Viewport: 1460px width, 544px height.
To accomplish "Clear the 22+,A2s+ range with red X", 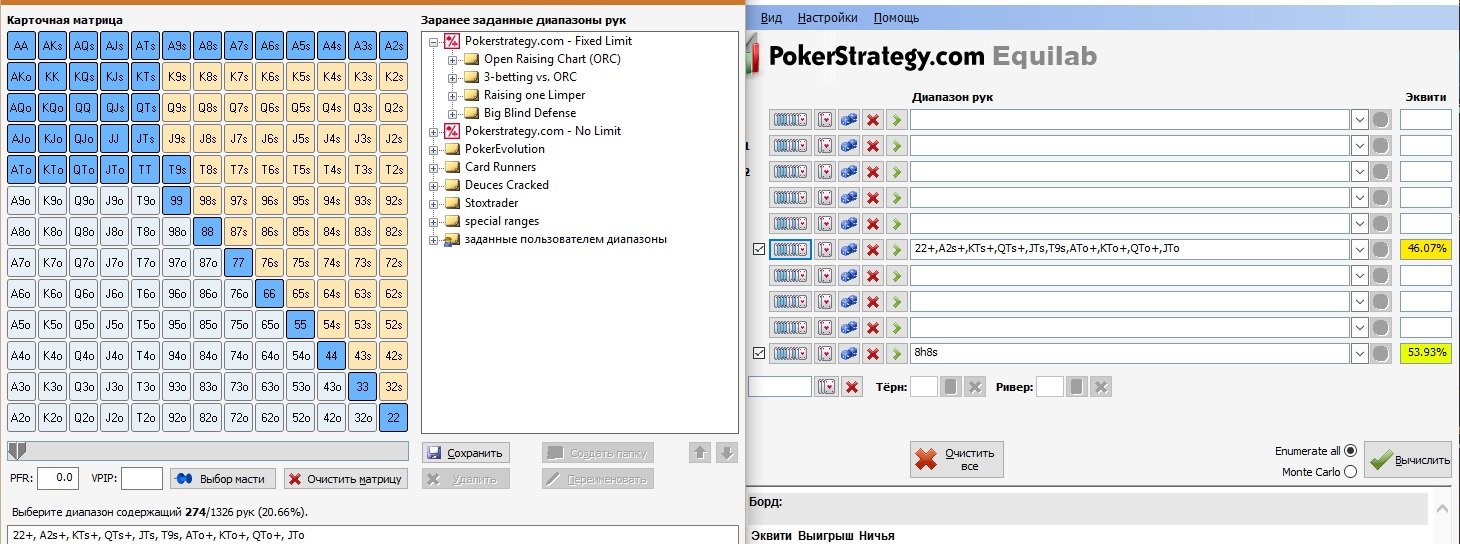I will tap(873, 249).
